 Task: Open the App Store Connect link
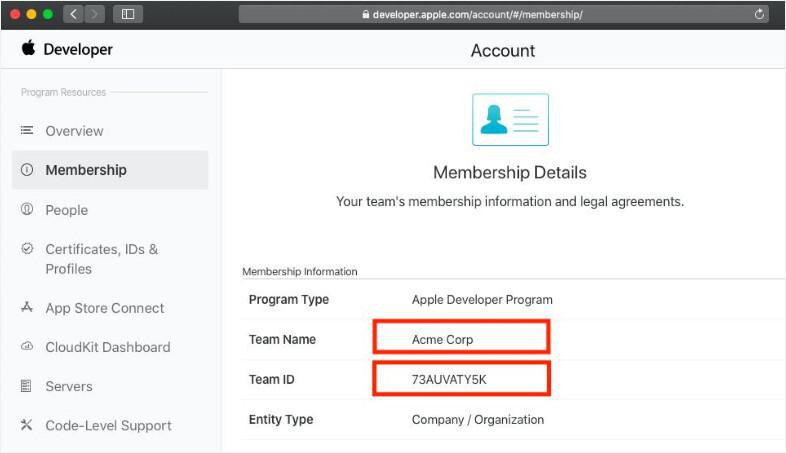pos(104,308)
